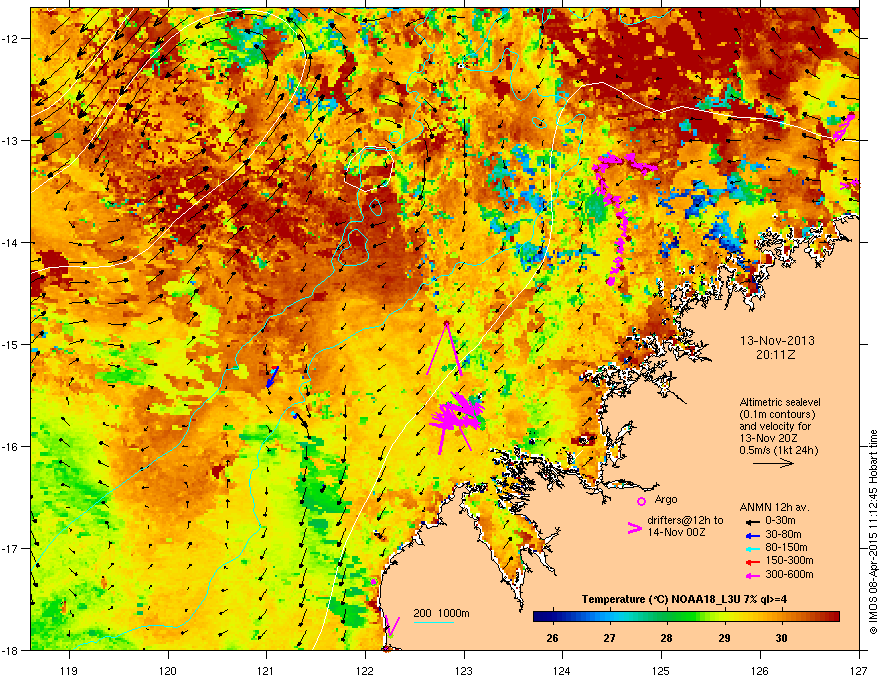This screenshot has height=680, width=880.
Task: Click the red 150-300m legend arrow
Action: point(752,561)
